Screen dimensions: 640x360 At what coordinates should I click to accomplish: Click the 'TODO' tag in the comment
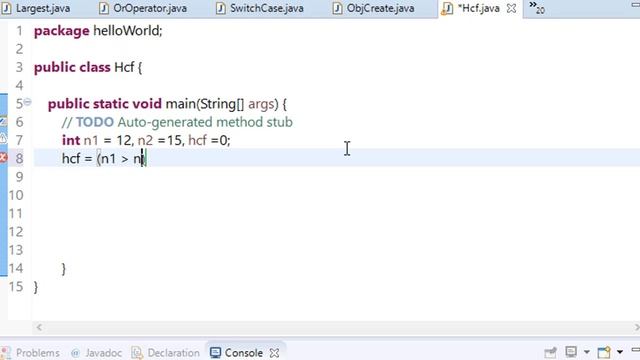95,122
